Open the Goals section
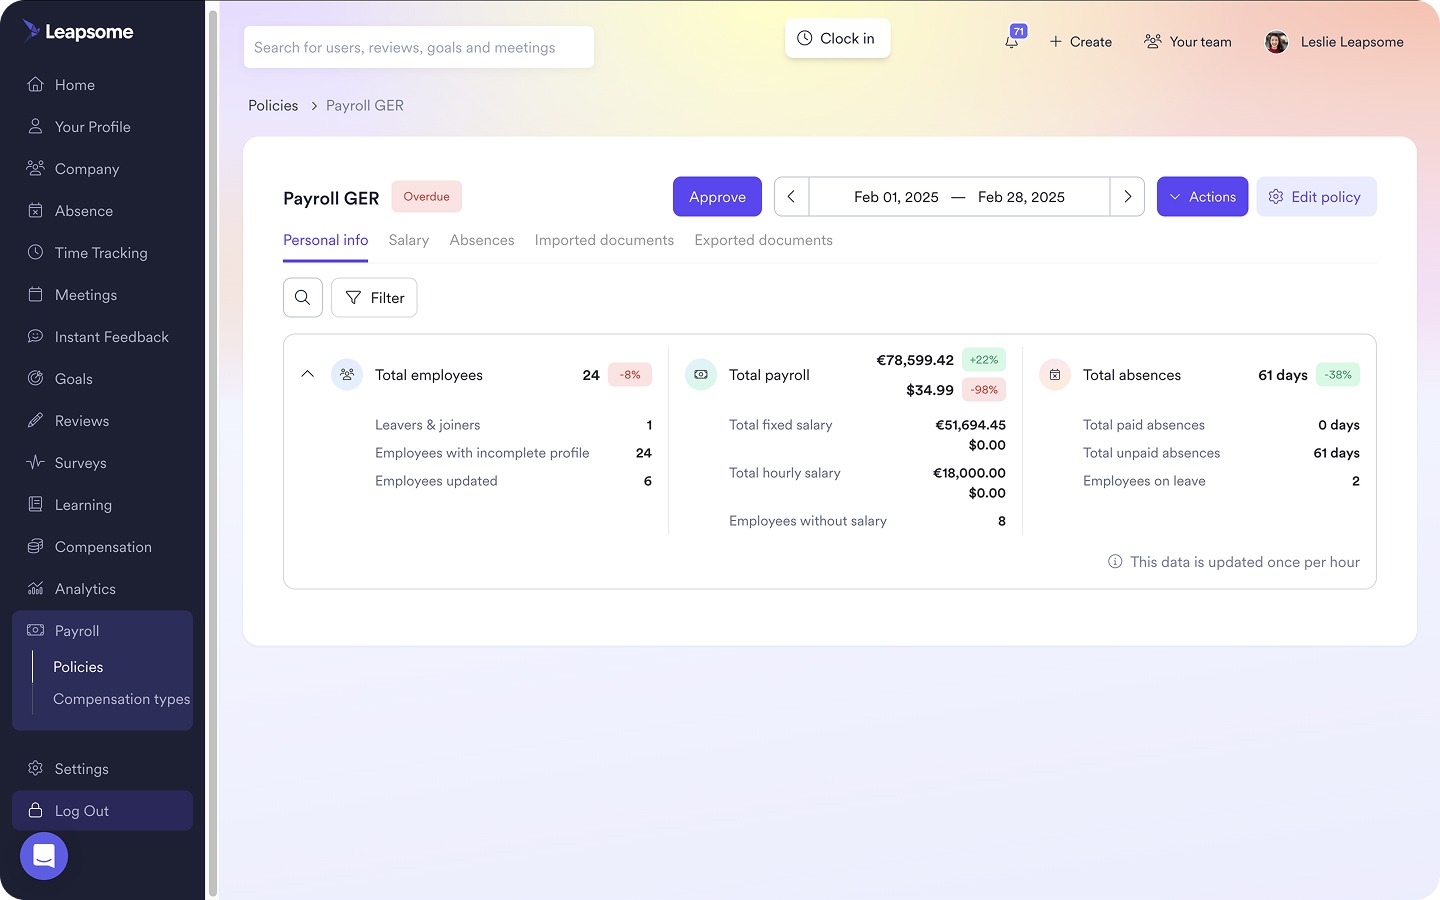Viewport: 1440px width, 900px height. (35, 378)
